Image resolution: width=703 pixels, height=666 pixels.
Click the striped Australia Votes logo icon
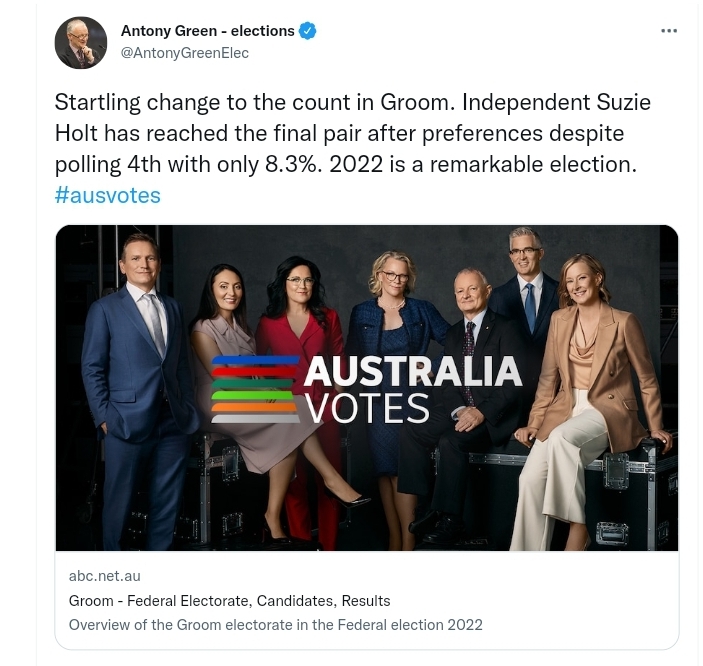(x=255, y=388)
